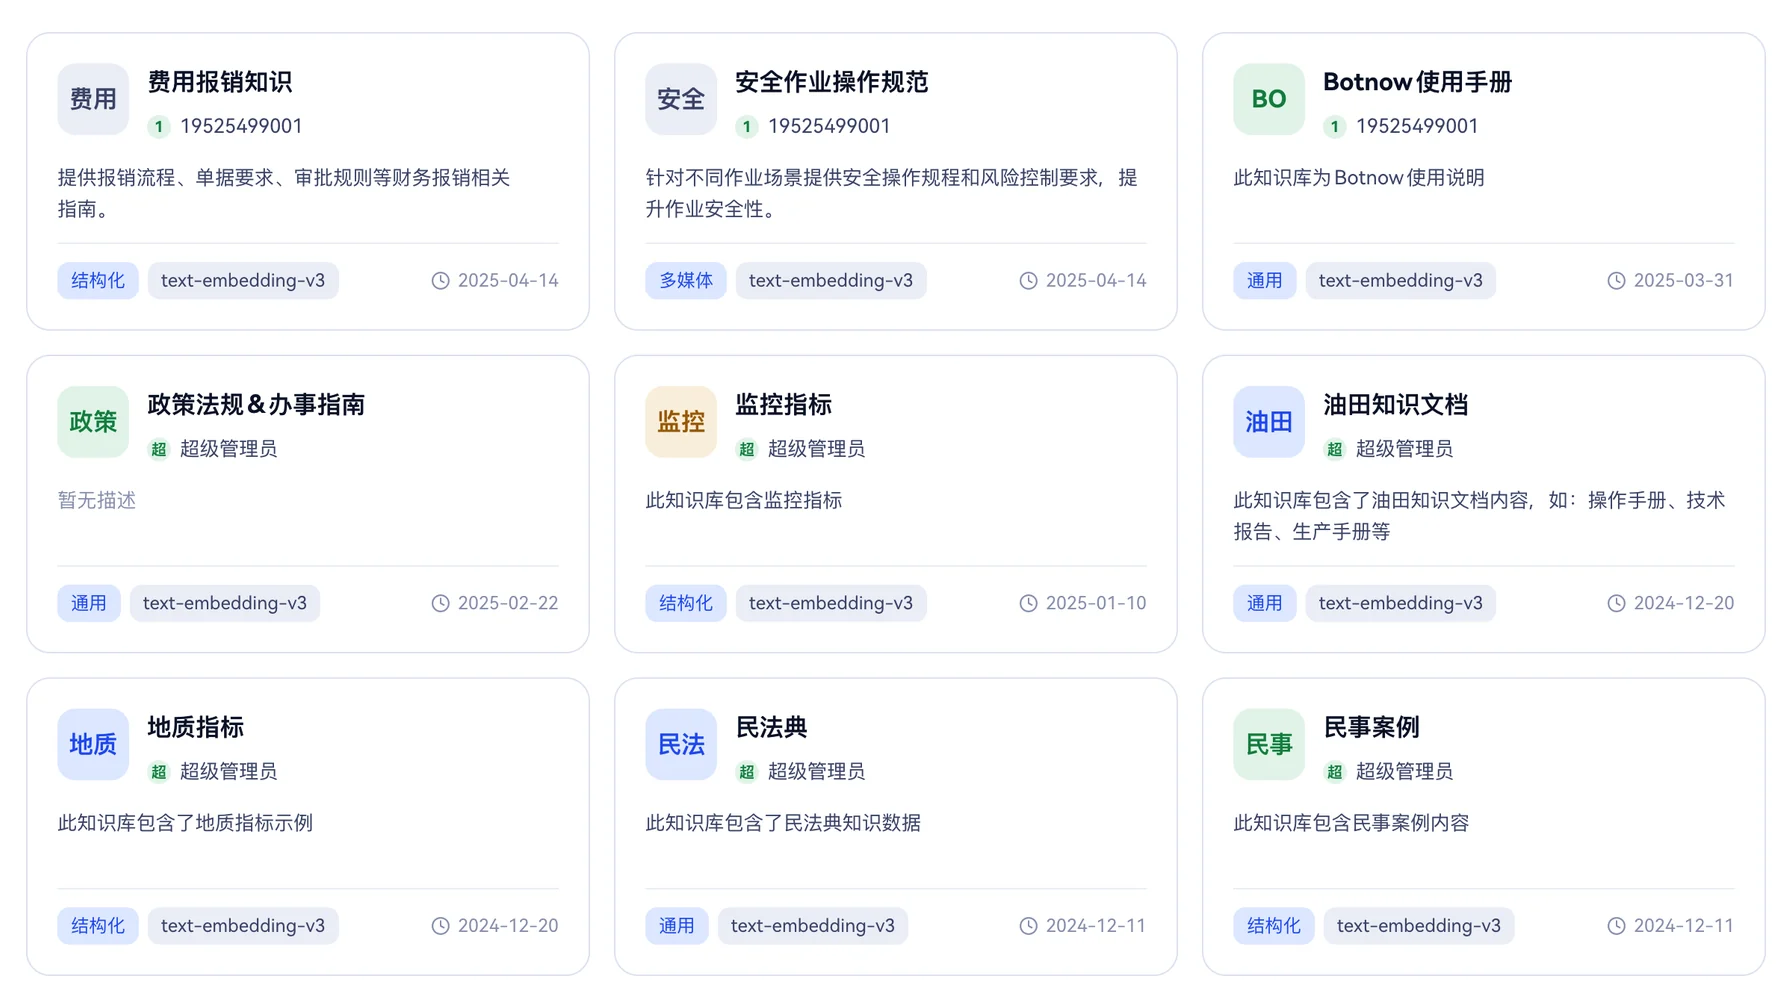The image size is (1792, 1008).
Task: Click 多媒体 tag on 安全作业操作规范
Action: click(686, 281)
